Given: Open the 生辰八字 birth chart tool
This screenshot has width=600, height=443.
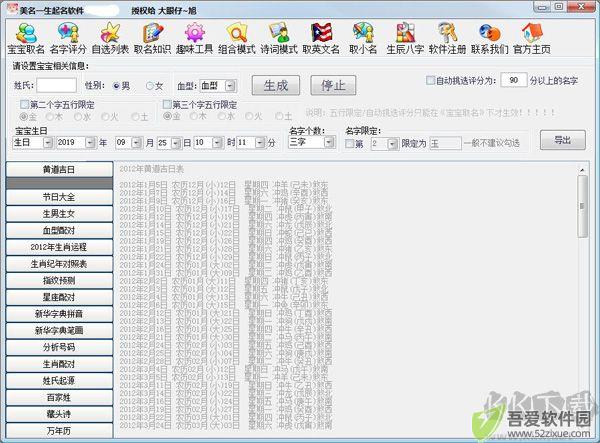Looking at the screenshot, I should click(405, 38).
